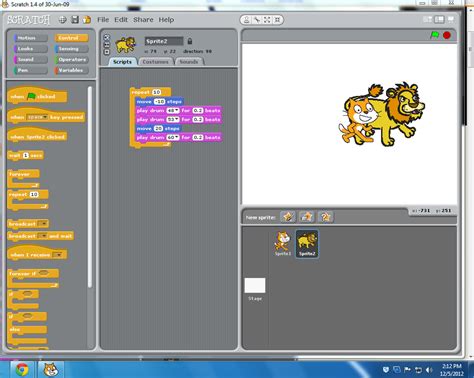
Task: Paint a new sprite
Action: click(x=288, y=217)
